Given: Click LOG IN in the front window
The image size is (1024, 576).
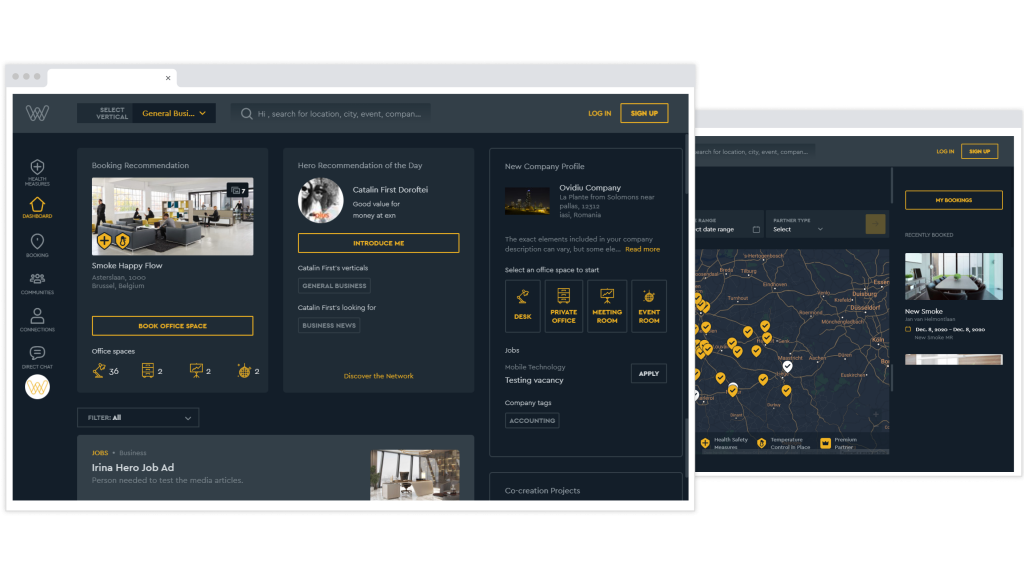Looking at the screenshot, I should (x=600, y=114).
